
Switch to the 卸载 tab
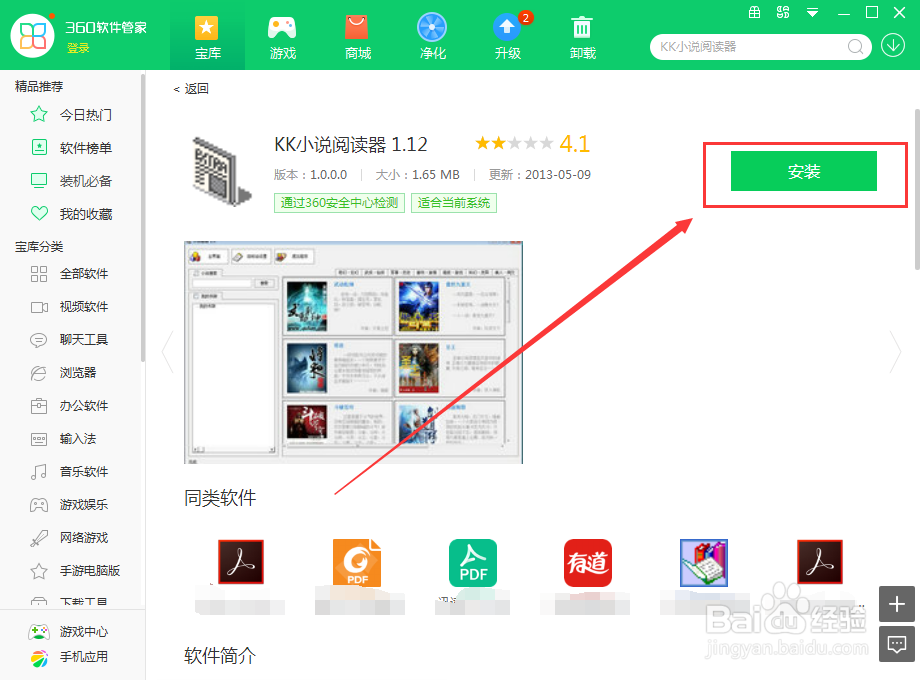click(x=583, y=37)
